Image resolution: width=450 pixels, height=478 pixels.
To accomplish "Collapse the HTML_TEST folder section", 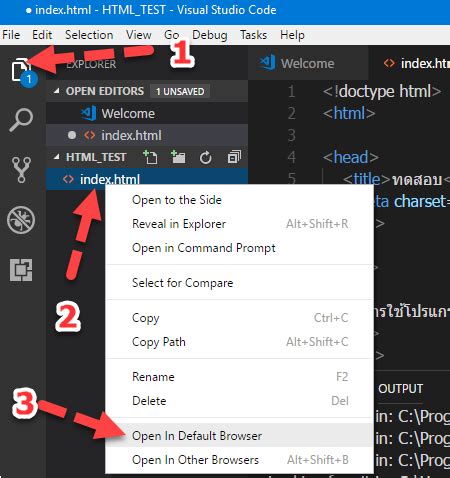I will [x=57, y=157].
